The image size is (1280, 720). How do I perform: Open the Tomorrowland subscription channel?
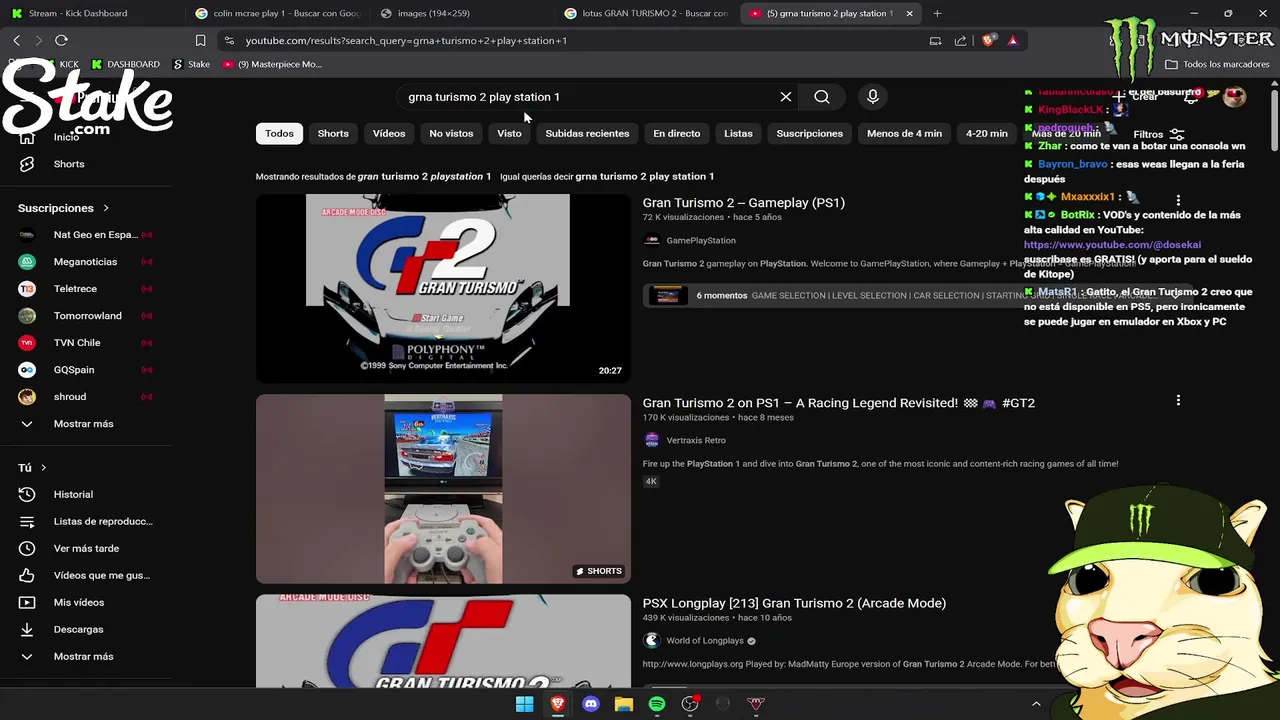click(x=87, y=316)
